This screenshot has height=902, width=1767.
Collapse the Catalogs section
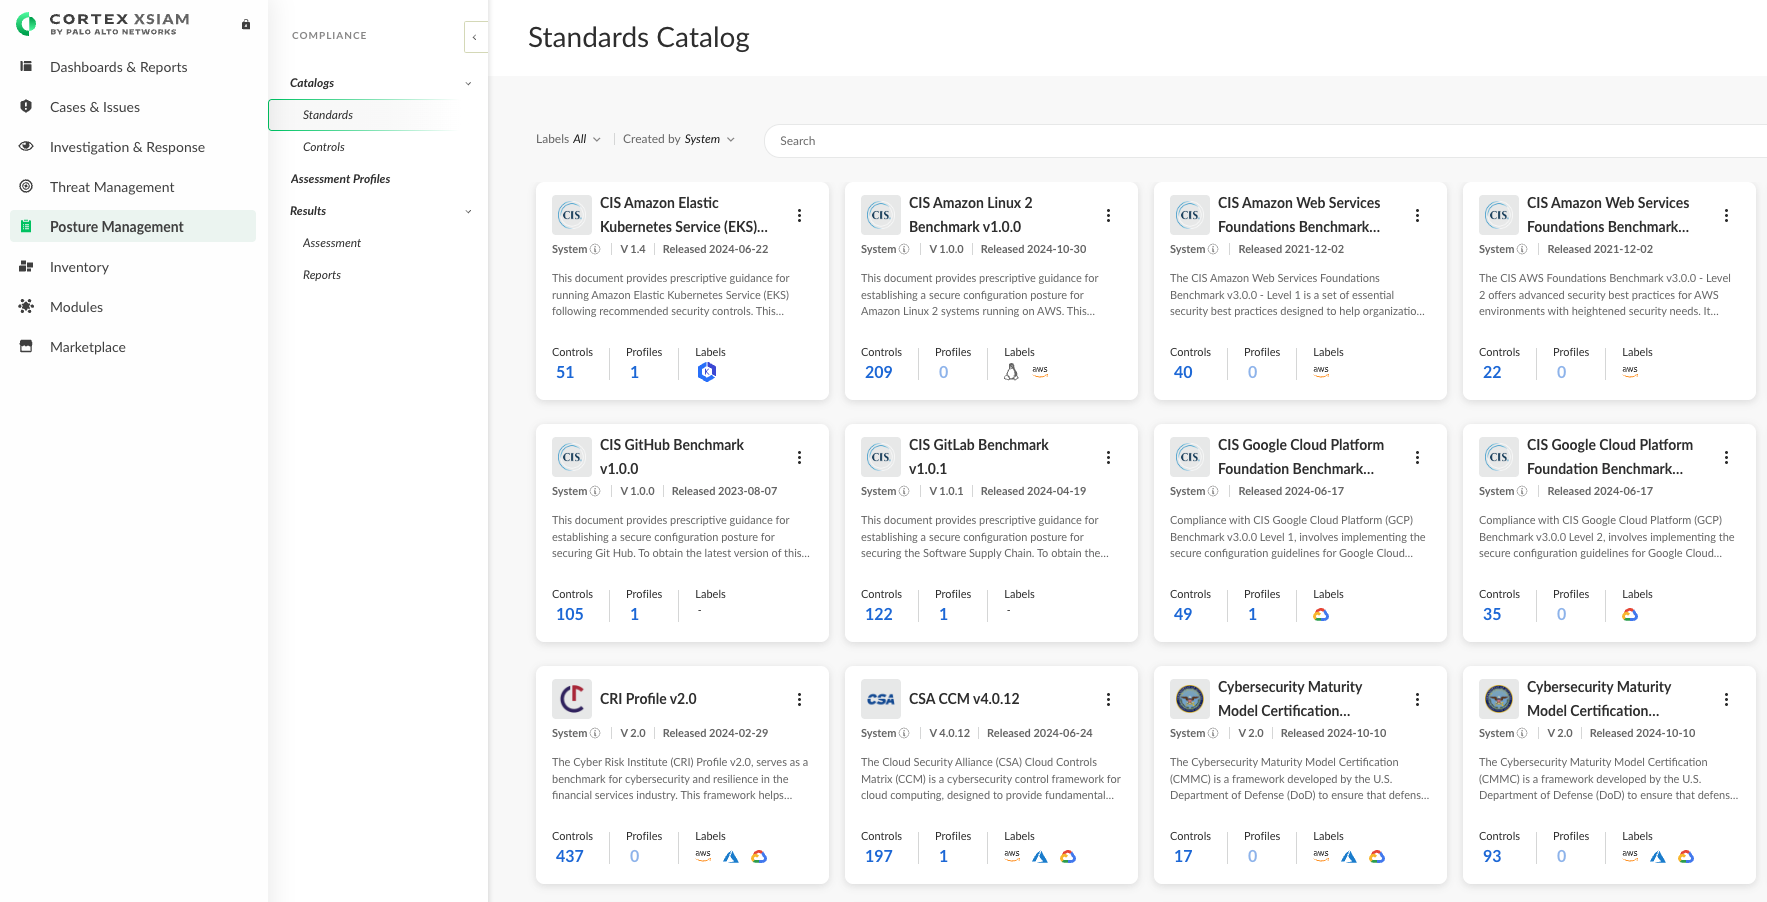(x=468, y=83)
